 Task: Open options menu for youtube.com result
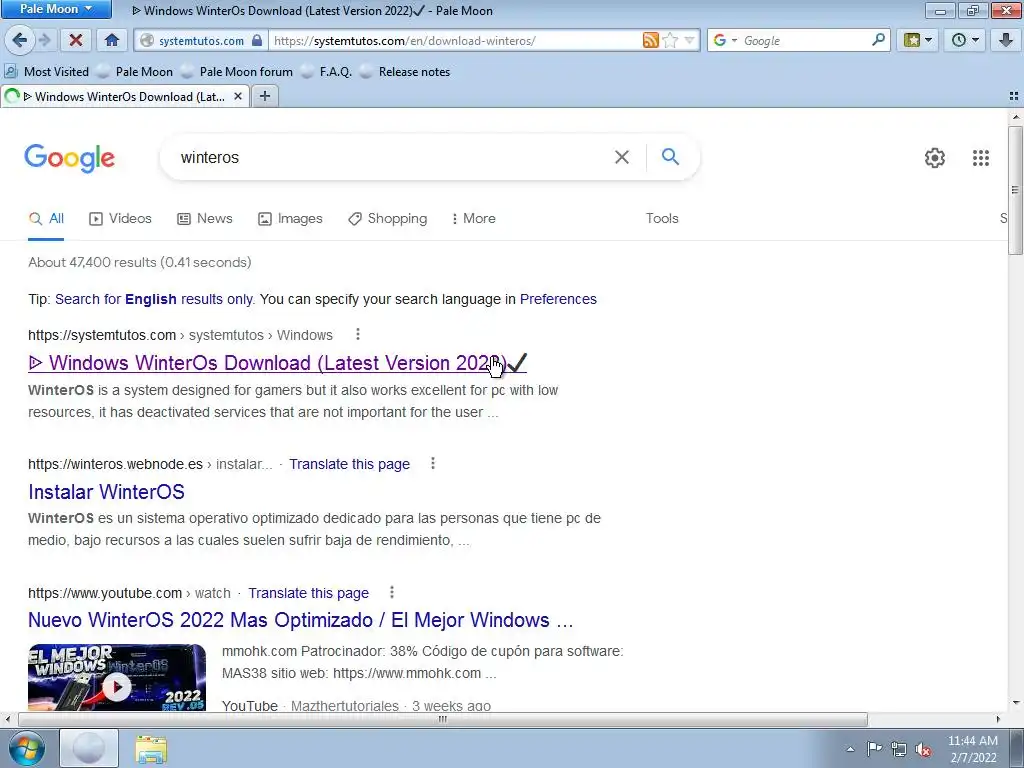tap(392, 592)
